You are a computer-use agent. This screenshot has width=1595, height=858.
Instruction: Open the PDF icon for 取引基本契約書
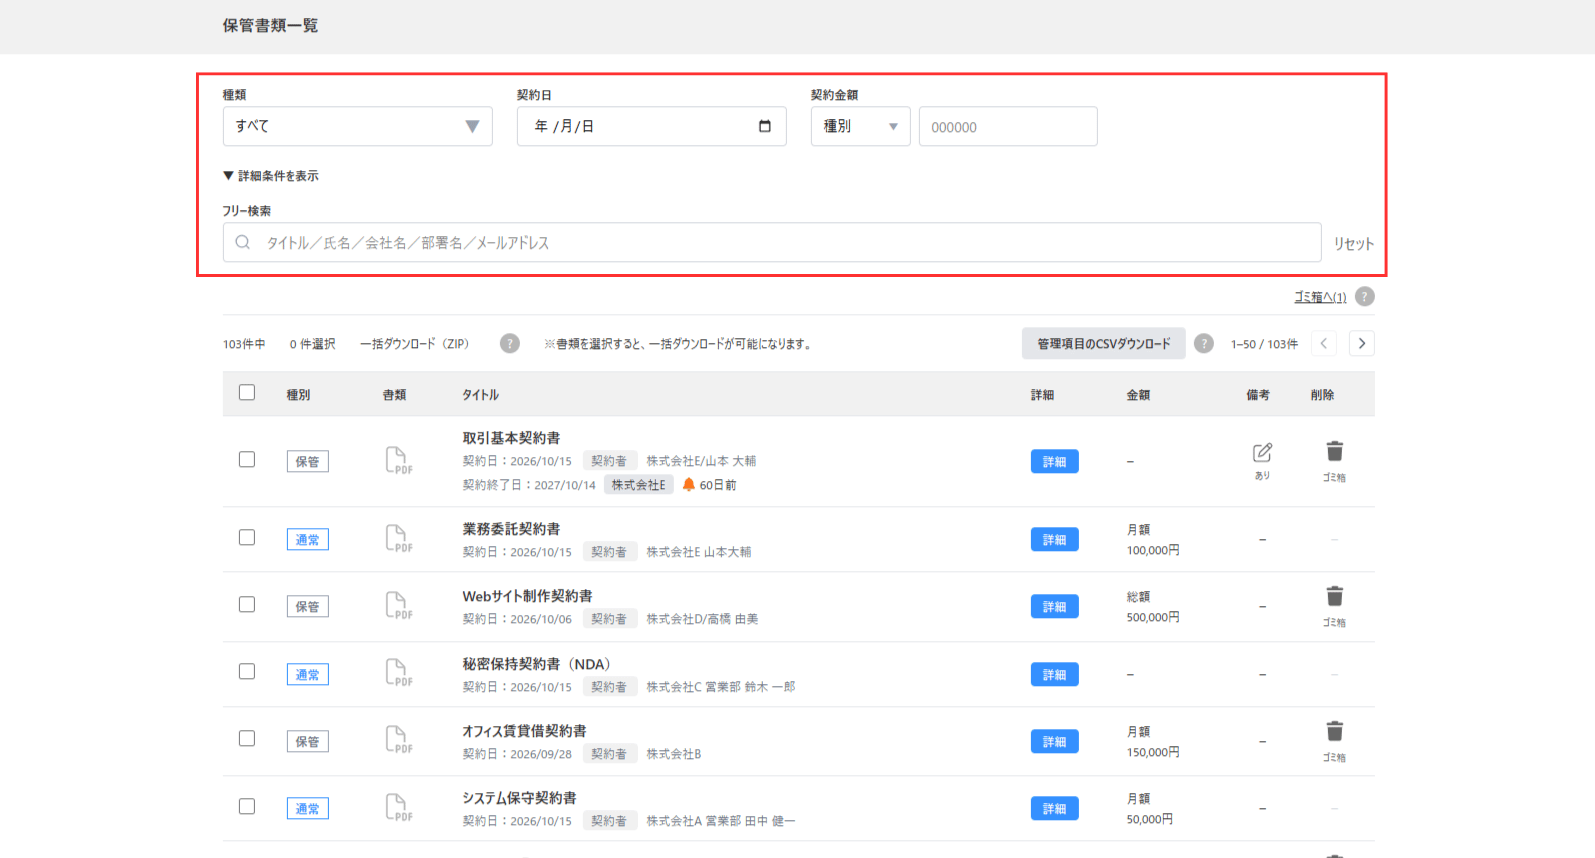[398, 460]
